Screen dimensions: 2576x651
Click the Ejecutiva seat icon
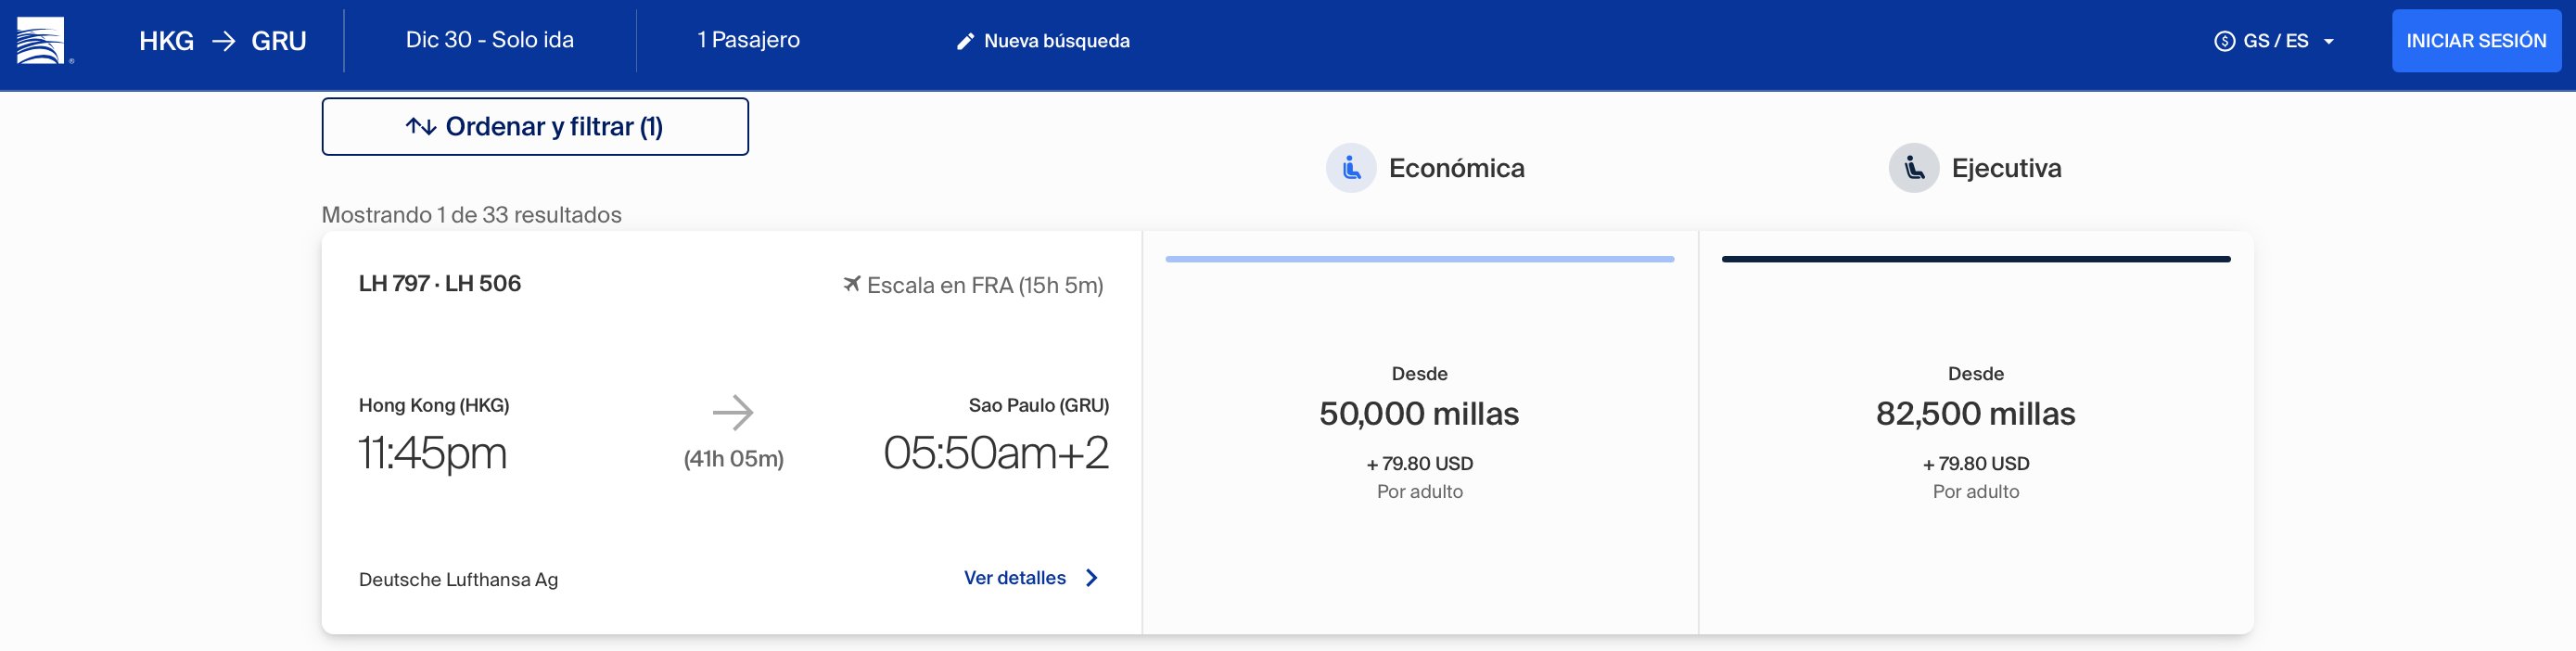[1914, 168]
